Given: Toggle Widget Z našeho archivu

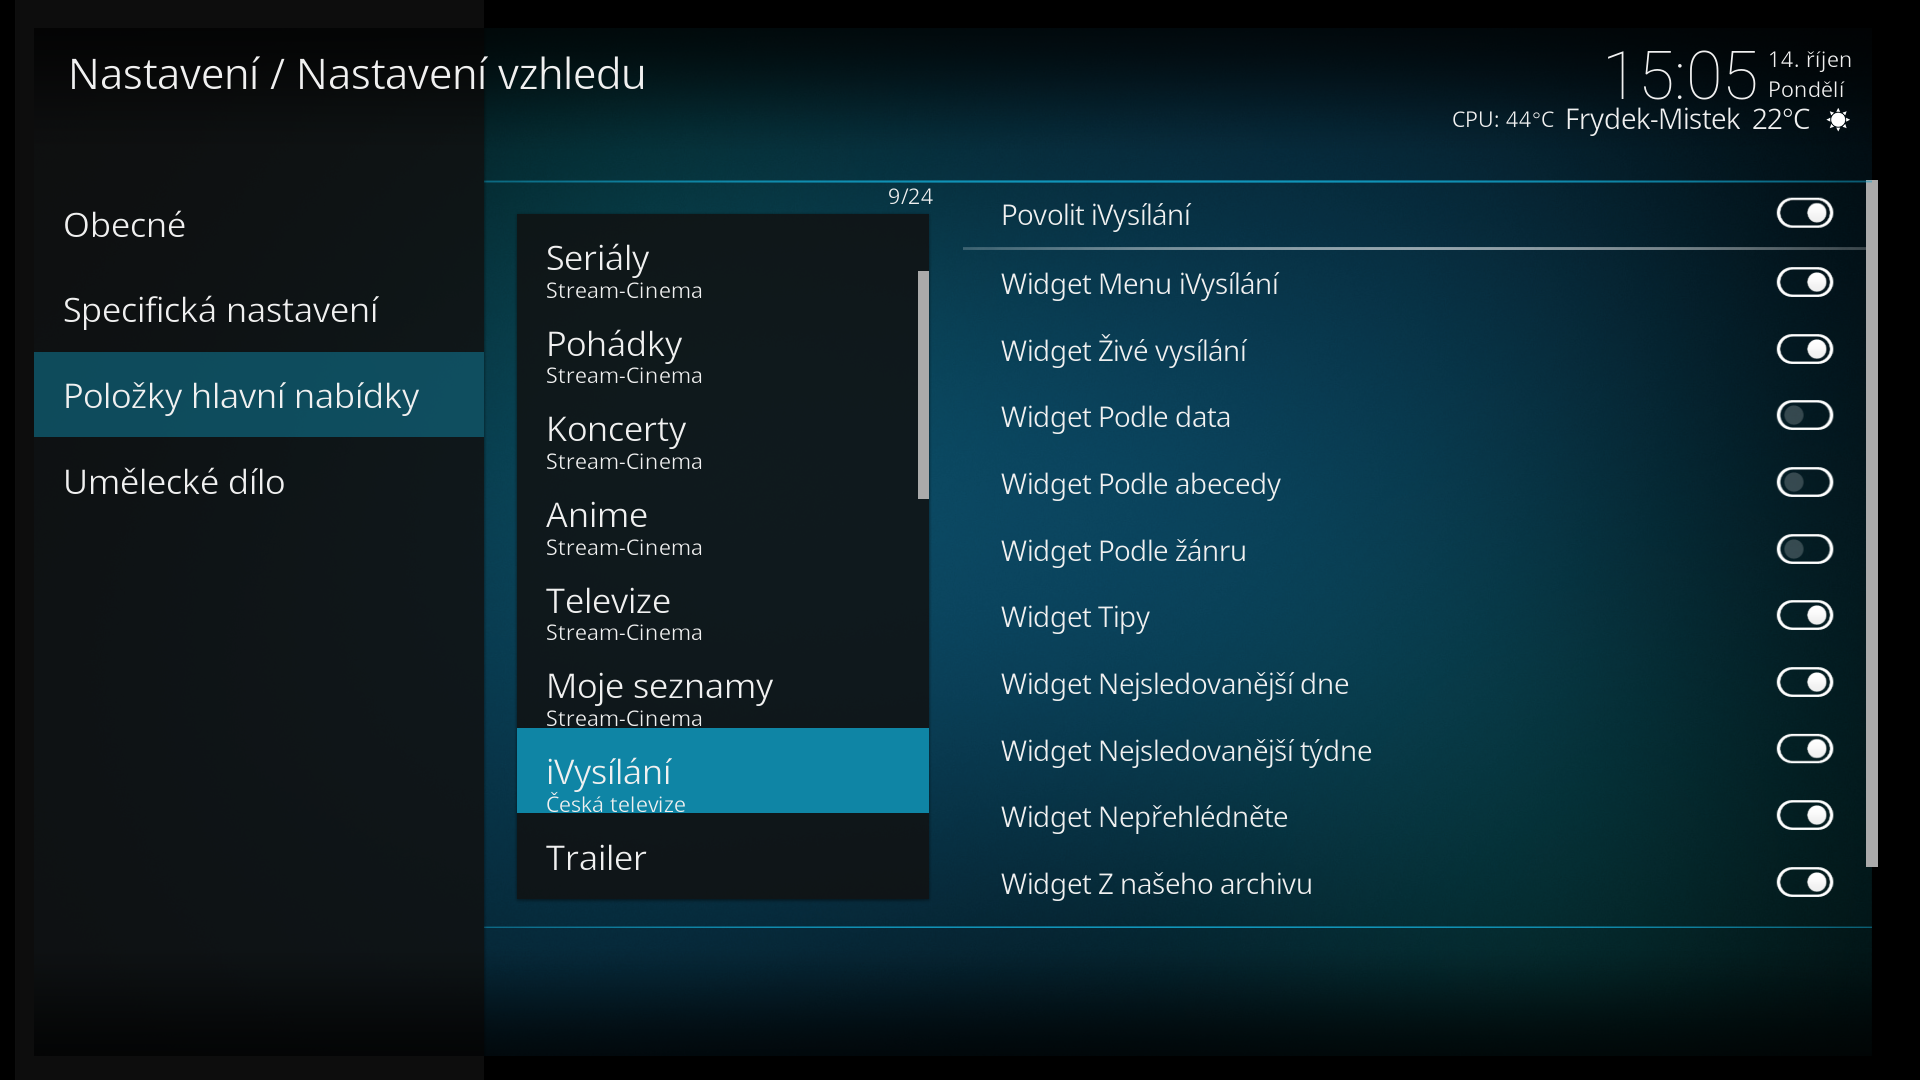Looking at the screenshot, I should (1804, 882).
